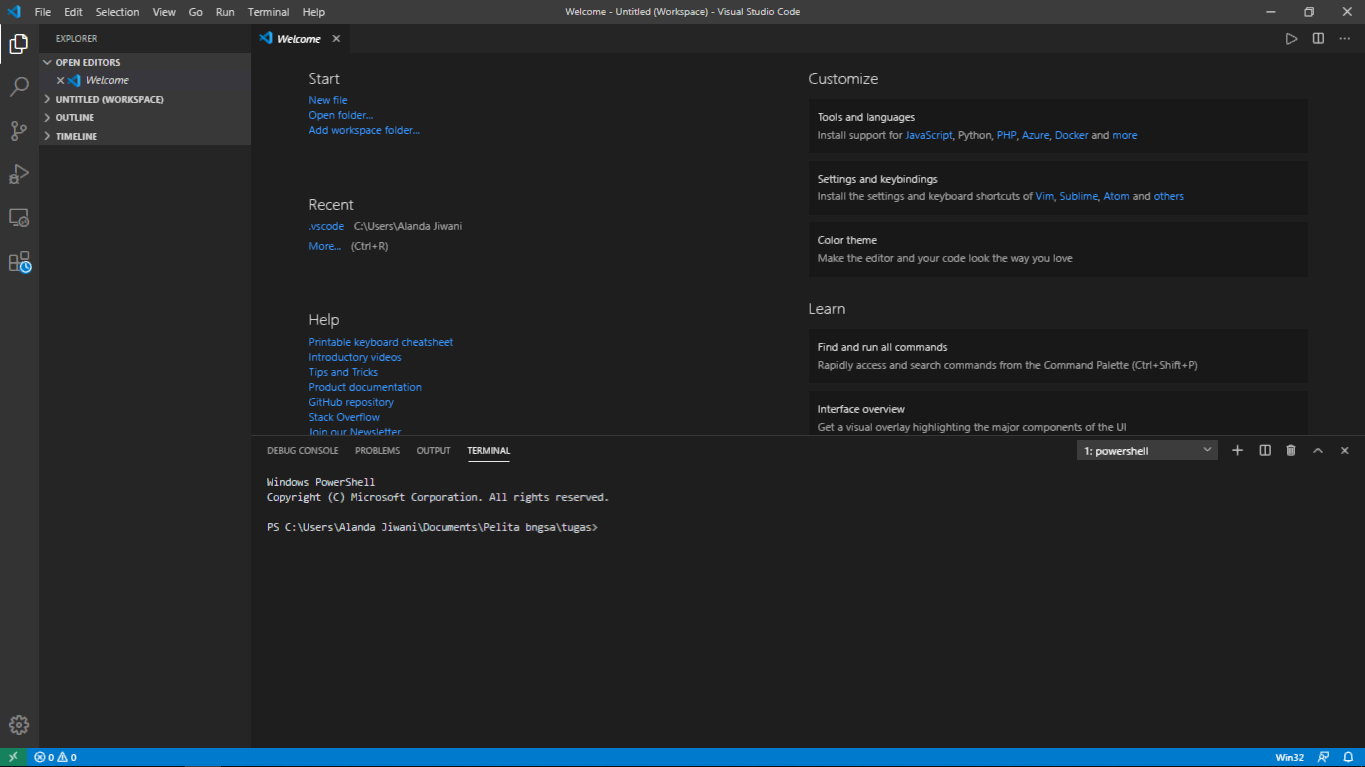Viewport: 1365px width, 767px height.
Task: Open the GitHub repository link
Action: pos(351,402)
